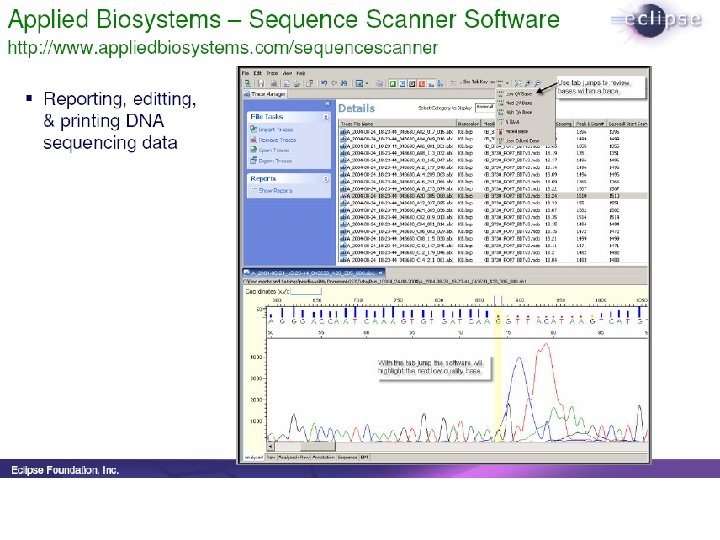Switch to the Annotation tab
This screenshot has height=540, width=720.
click(x=324, y=458)
